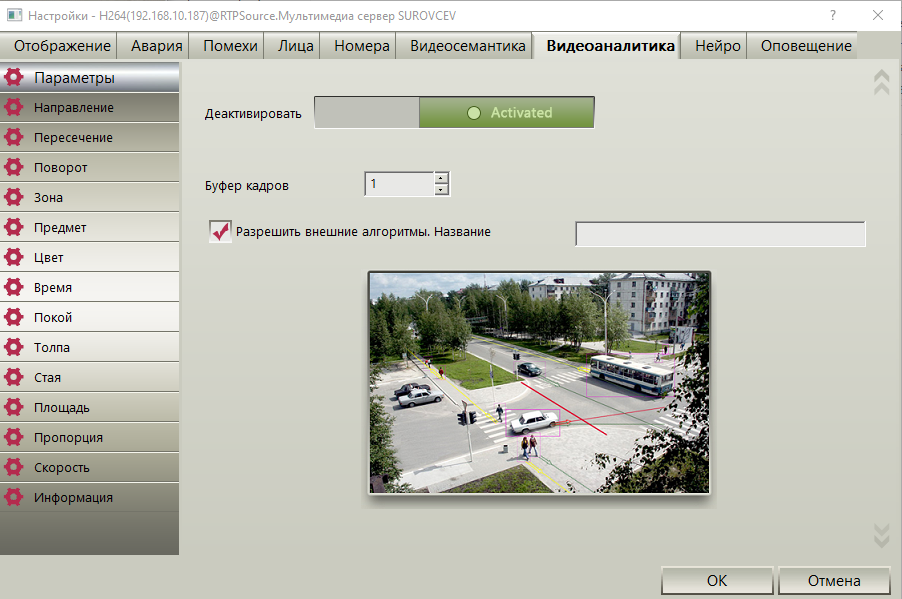Open the Зона section
Screen dimensions: 902x599
click(x=90, y=197)
